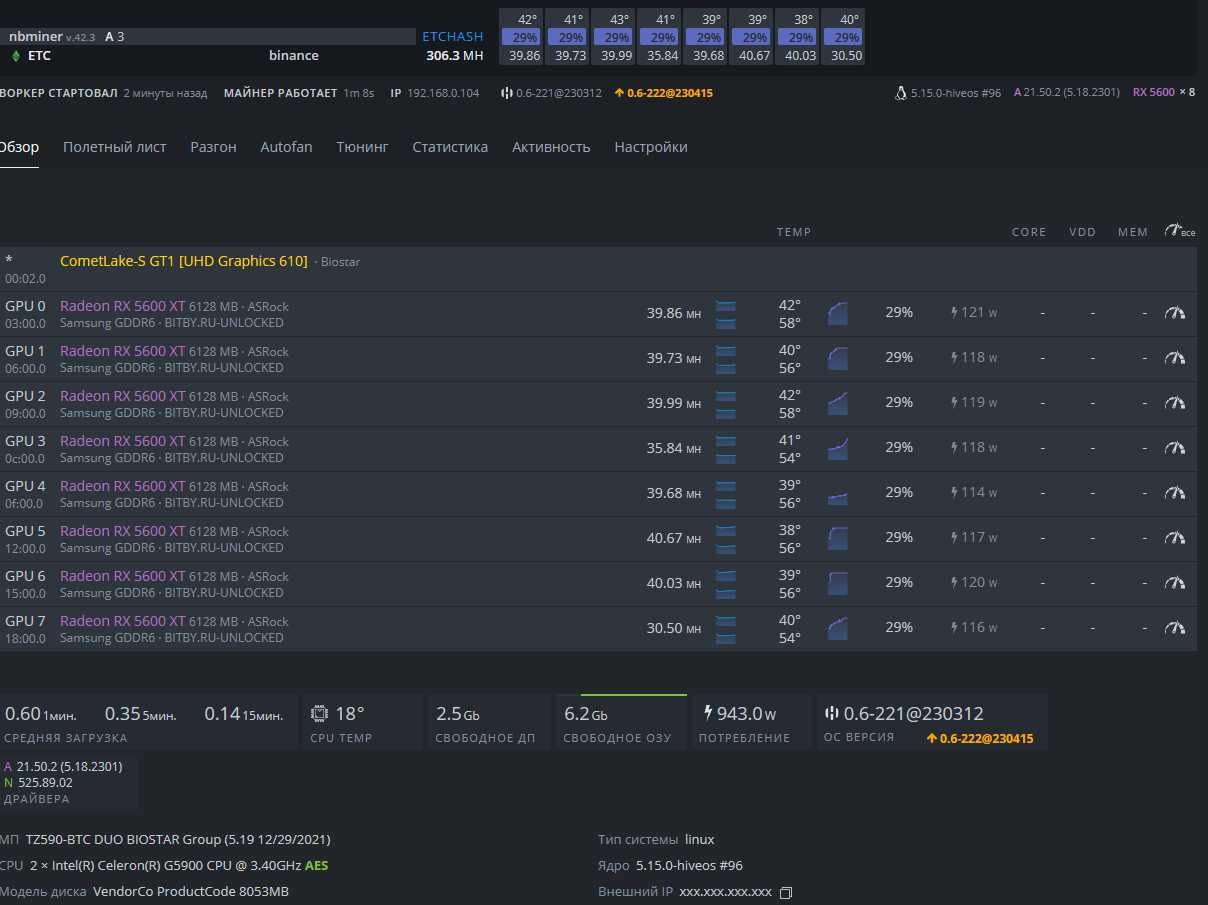Screen dimensions: 1208x905
Task: Switch to the Обзор tab
Action: [x=19, y=147]
